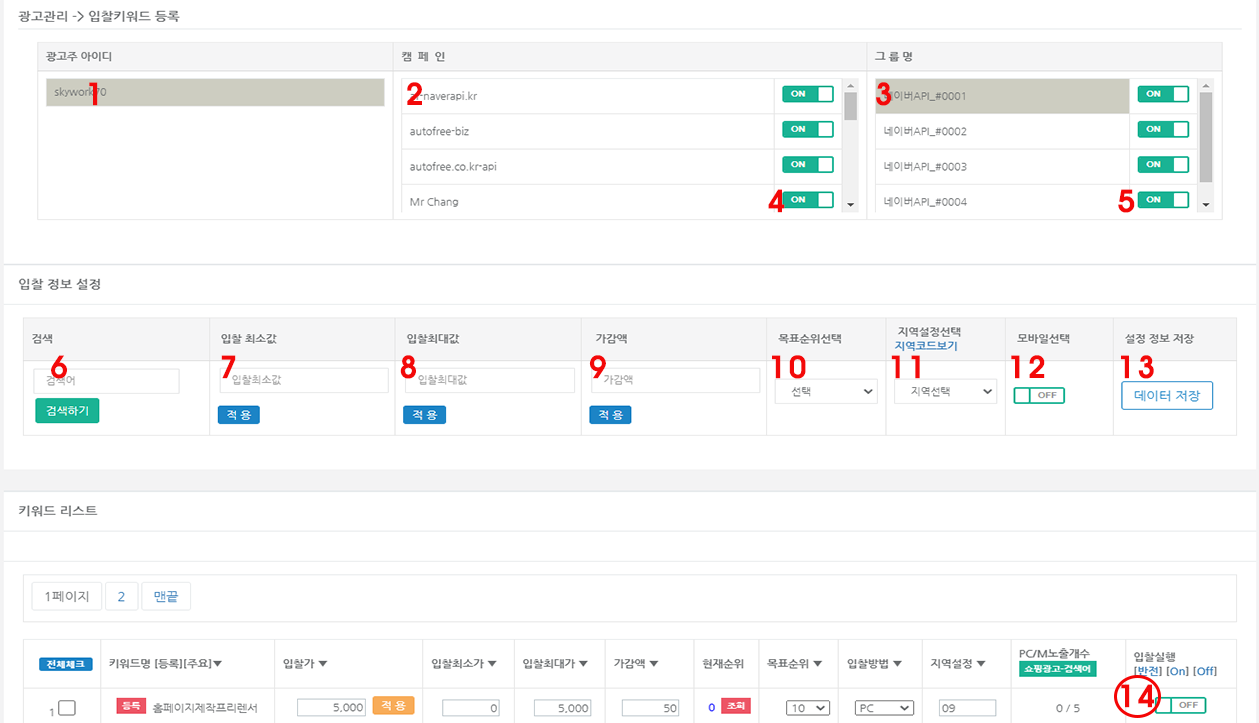1259x723 pixels.
Task: Click the 키워드명 header sort arrow
Action: coord(217,663)
